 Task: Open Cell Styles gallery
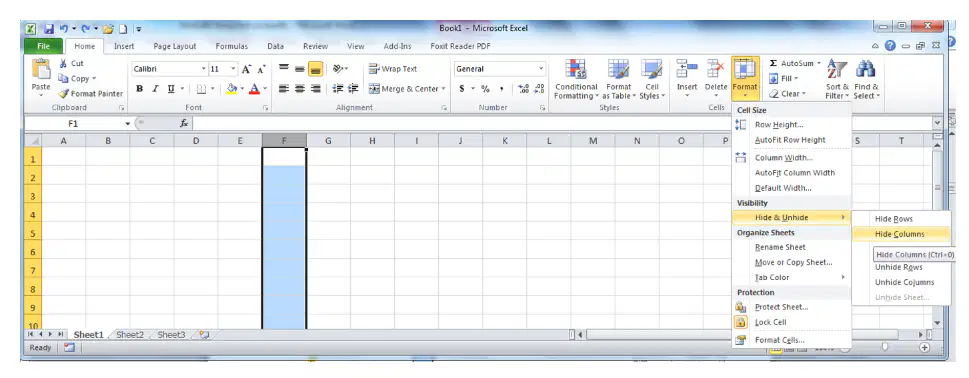coord(652,80)
